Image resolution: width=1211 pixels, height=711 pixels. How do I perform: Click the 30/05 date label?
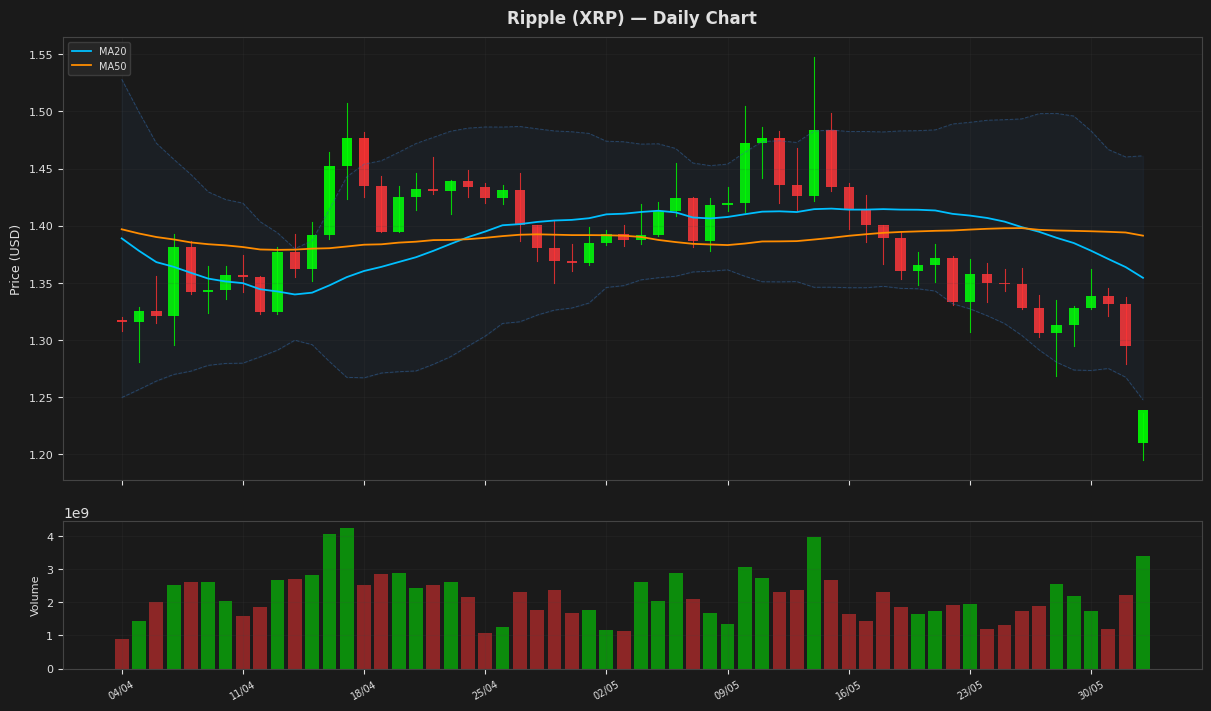(x=1091, y=689)
